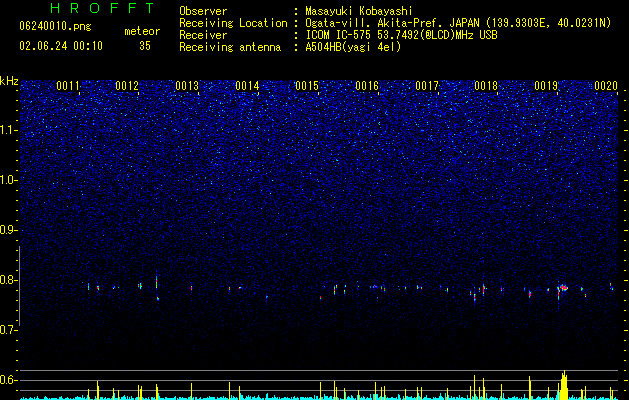Click the date stamp 02.06.24 00:10
The height and width of the screenshot is (400, 629).
tap(61, 46)
